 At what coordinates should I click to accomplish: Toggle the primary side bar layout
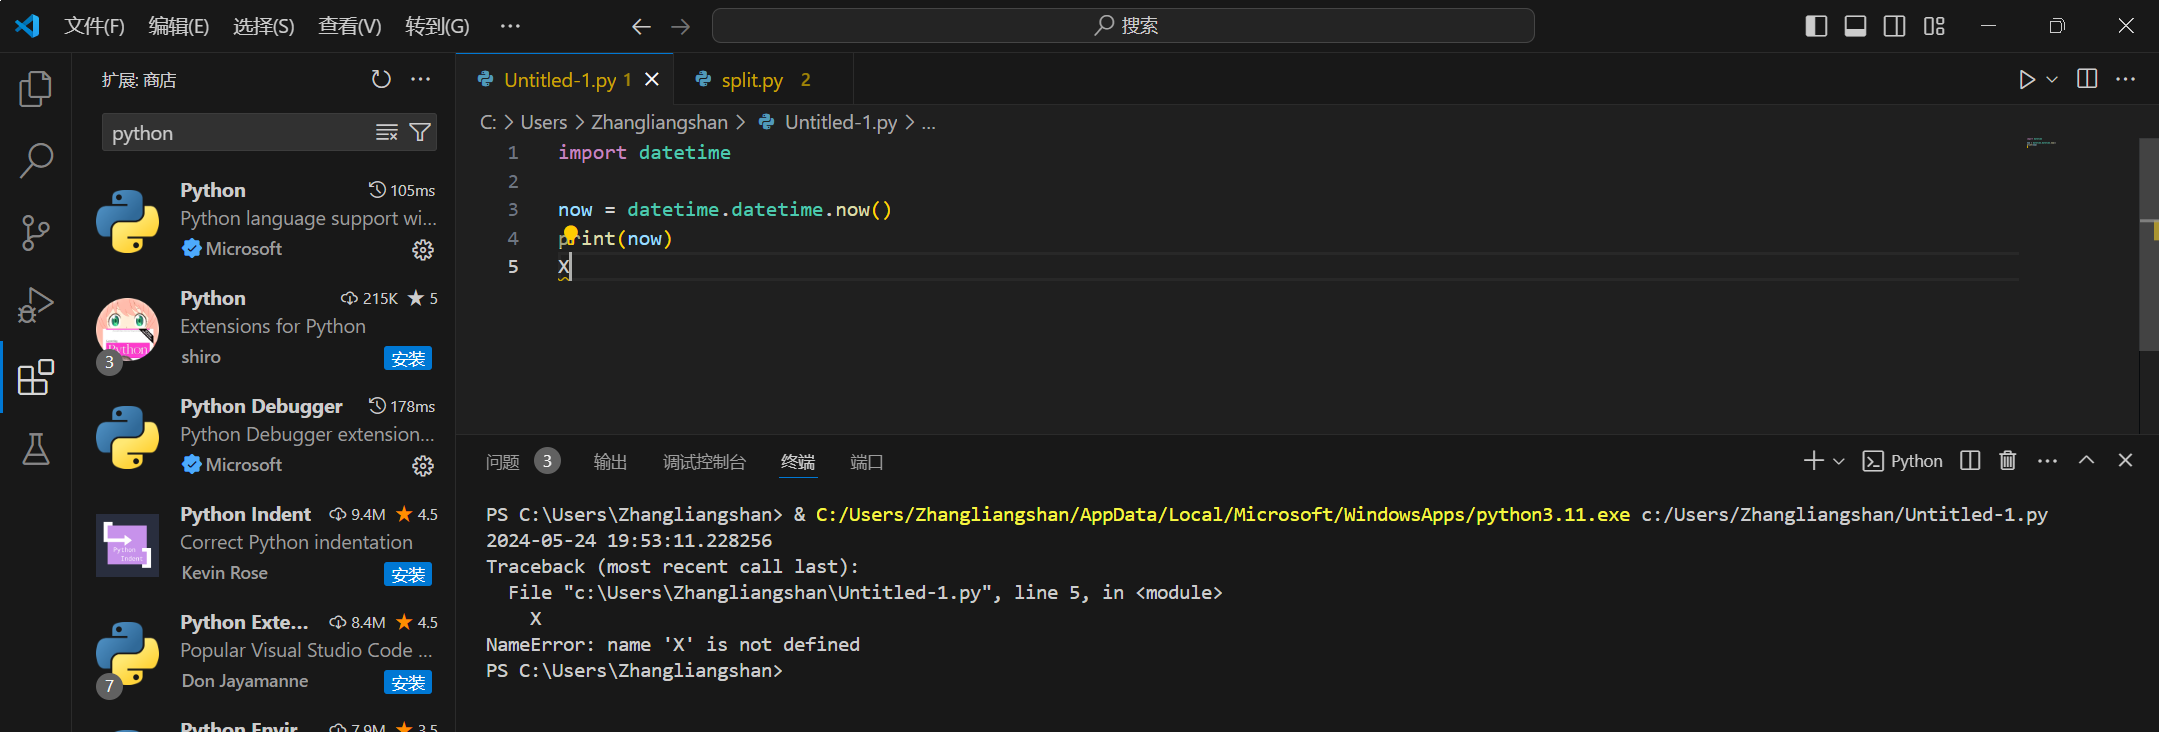1816,26
